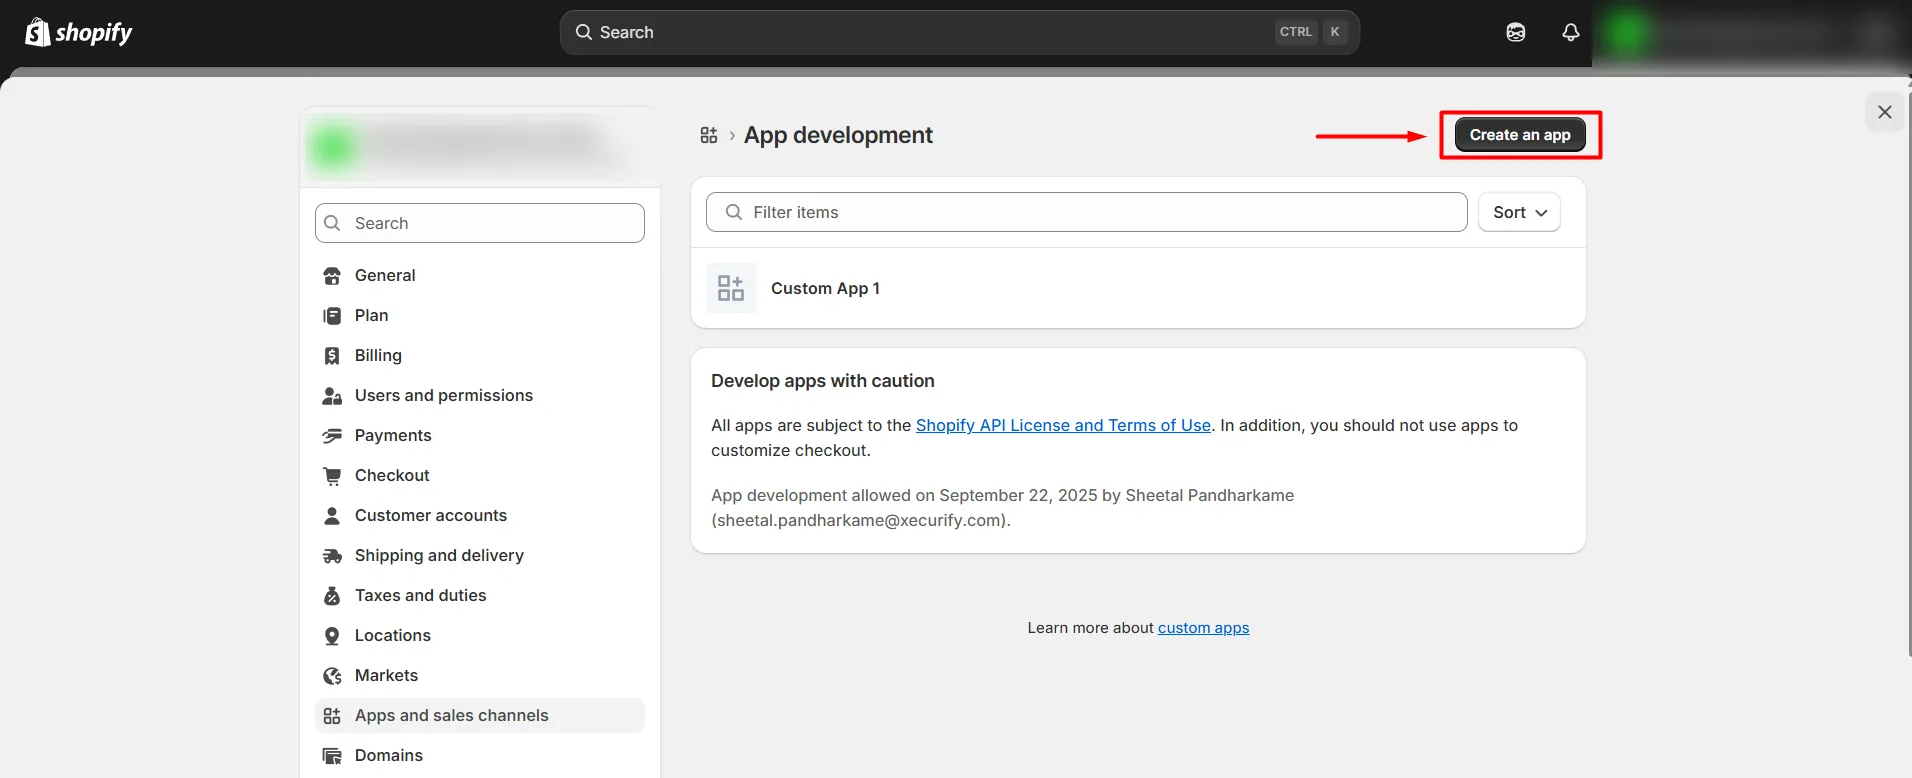Open Billing settings
1912x778 pixels.
pyautogui.click(x=480, y=355)
